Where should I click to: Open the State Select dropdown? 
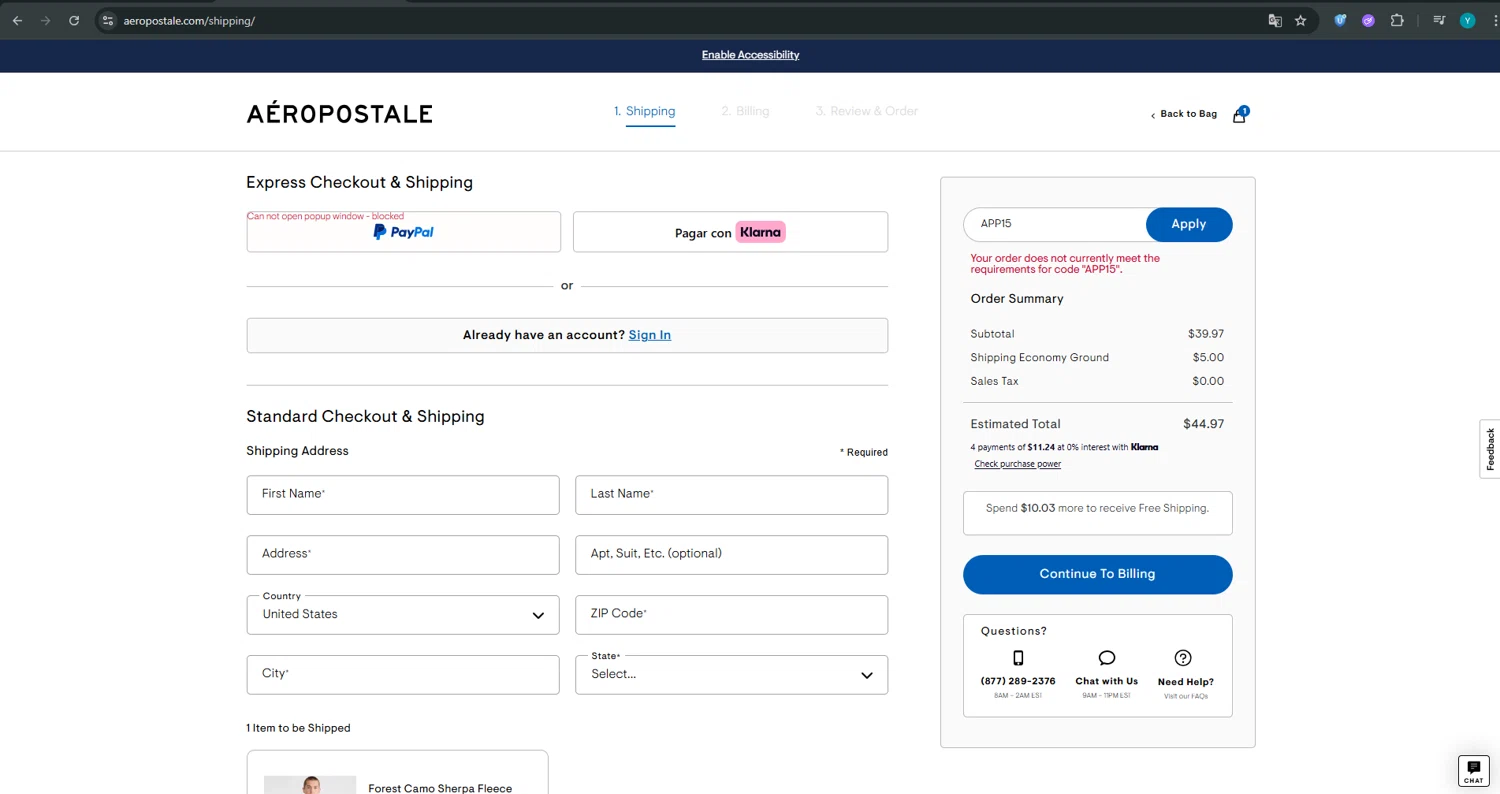coord(732,675)
